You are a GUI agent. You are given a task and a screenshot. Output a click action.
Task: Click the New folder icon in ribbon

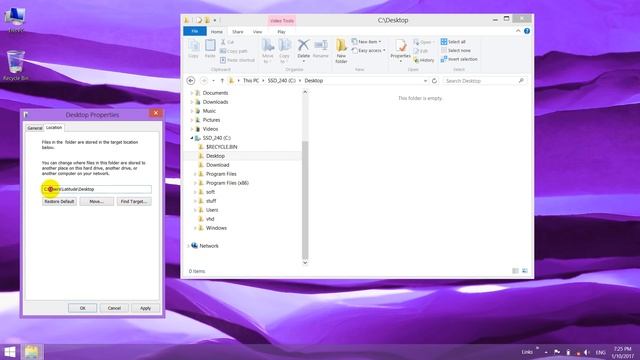[341, 51]
